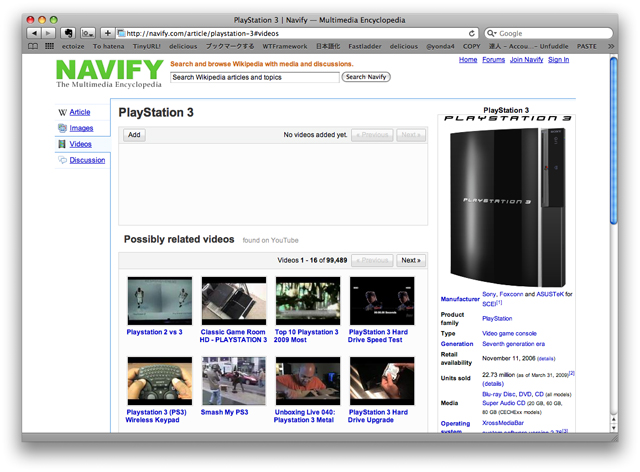
Task: Focus the Google search box
Action: tap(549, 33)
